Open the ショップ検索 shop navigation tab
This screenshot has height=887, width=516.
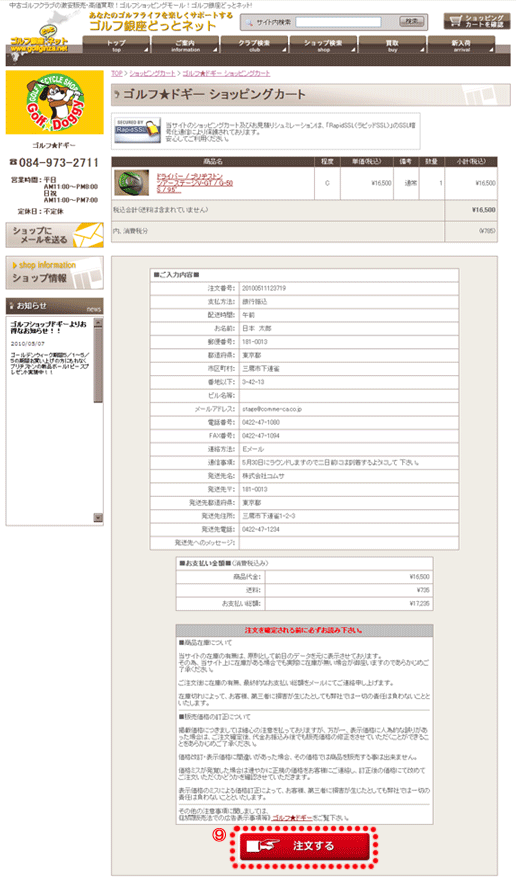click(x=324, y=45)
